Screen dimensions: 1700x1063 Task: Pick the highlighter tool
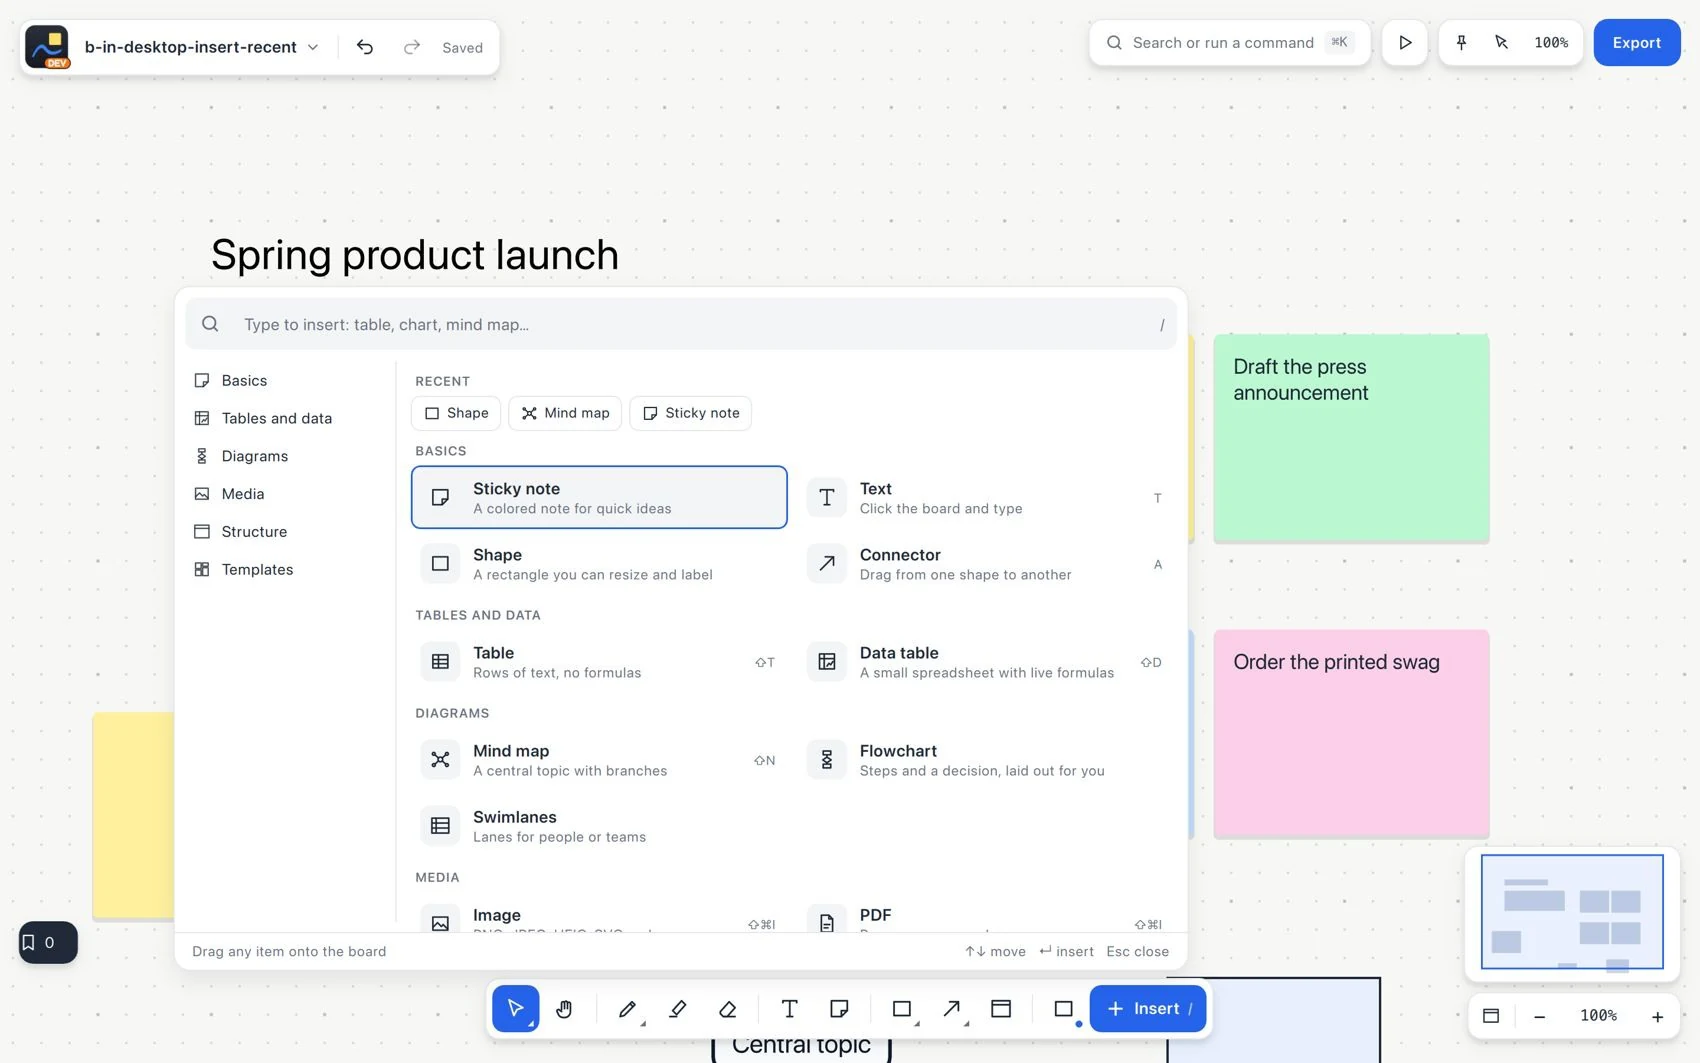677,1009
